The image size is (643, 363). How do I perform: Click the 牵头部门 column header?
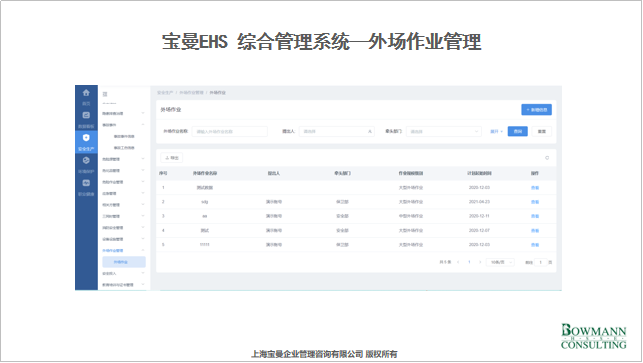342,174
